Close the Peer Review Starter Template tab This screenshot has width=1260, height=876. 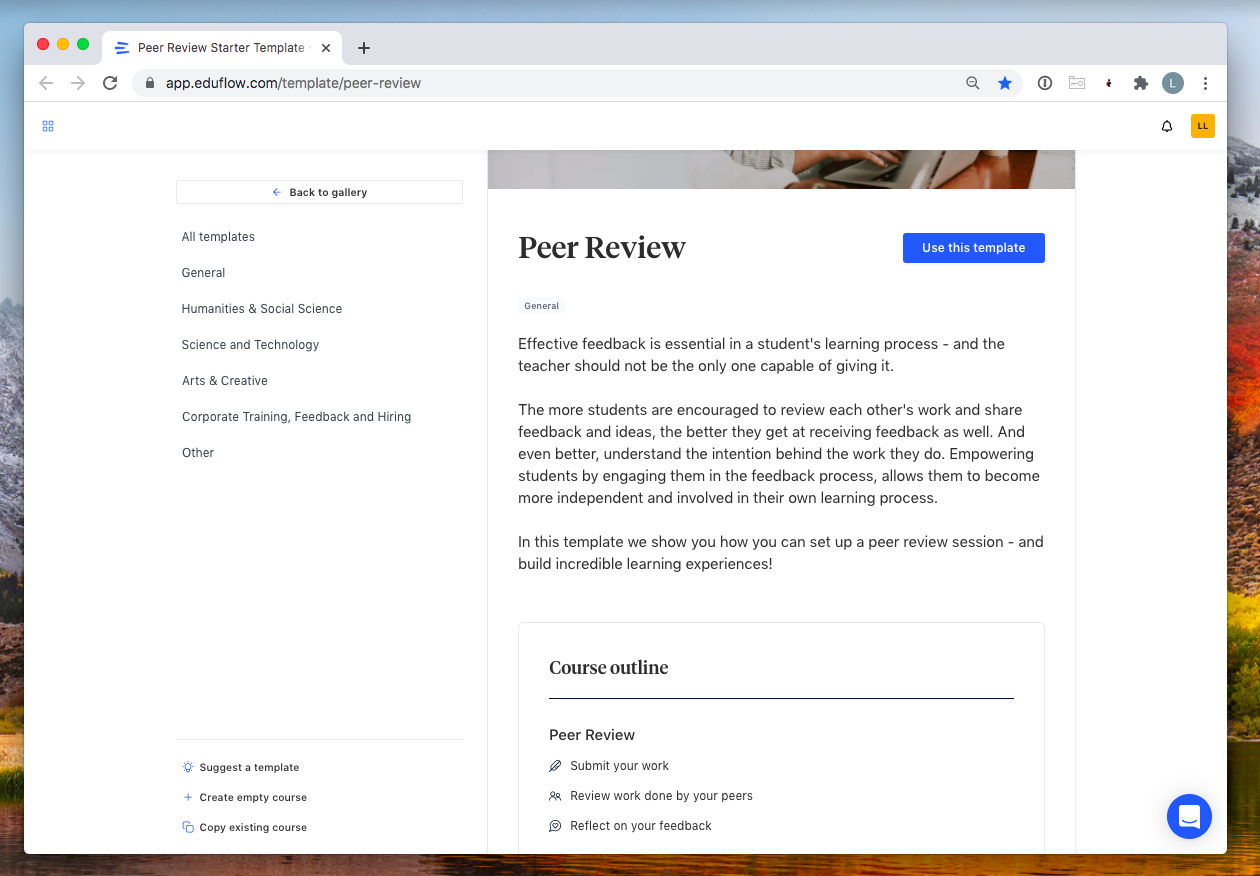[x=326, y=48]
